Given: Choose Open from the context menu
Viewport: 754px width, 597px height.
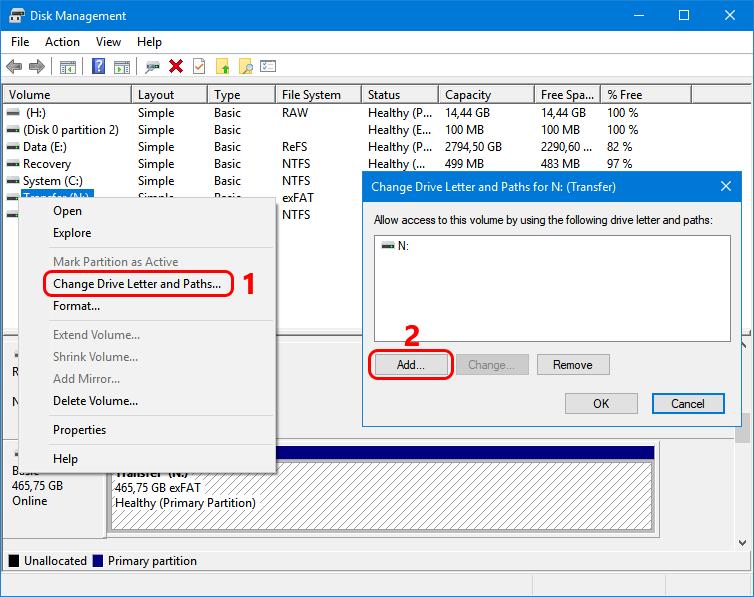Looking at the screenshot, I should point(67,211).
